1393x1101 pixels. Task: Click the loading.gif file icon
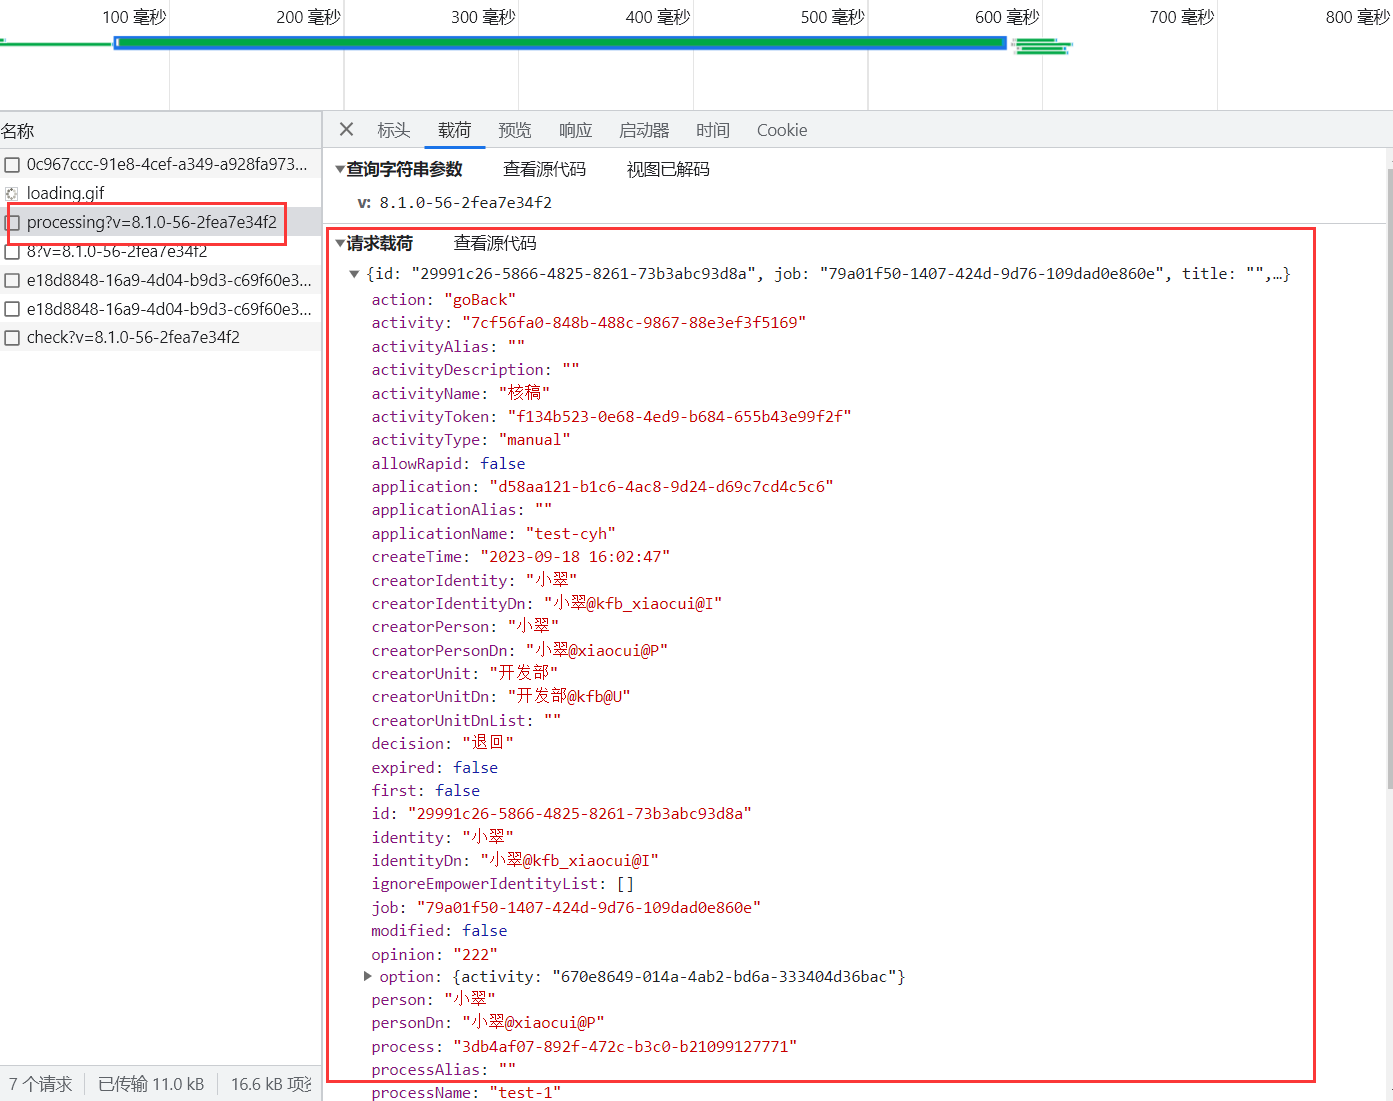(x=12, y=194)
